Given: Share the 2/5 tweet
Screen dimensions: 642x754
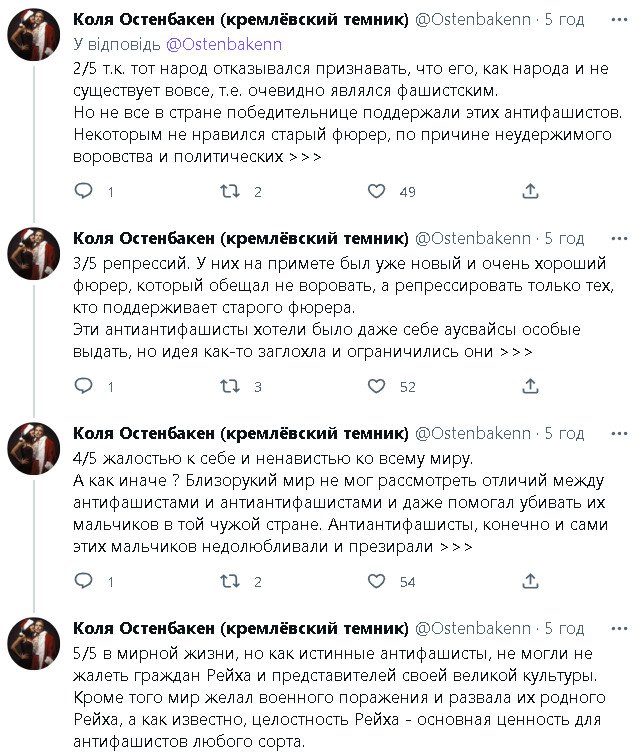Looking at the screenshot, I should coord(531,191).
